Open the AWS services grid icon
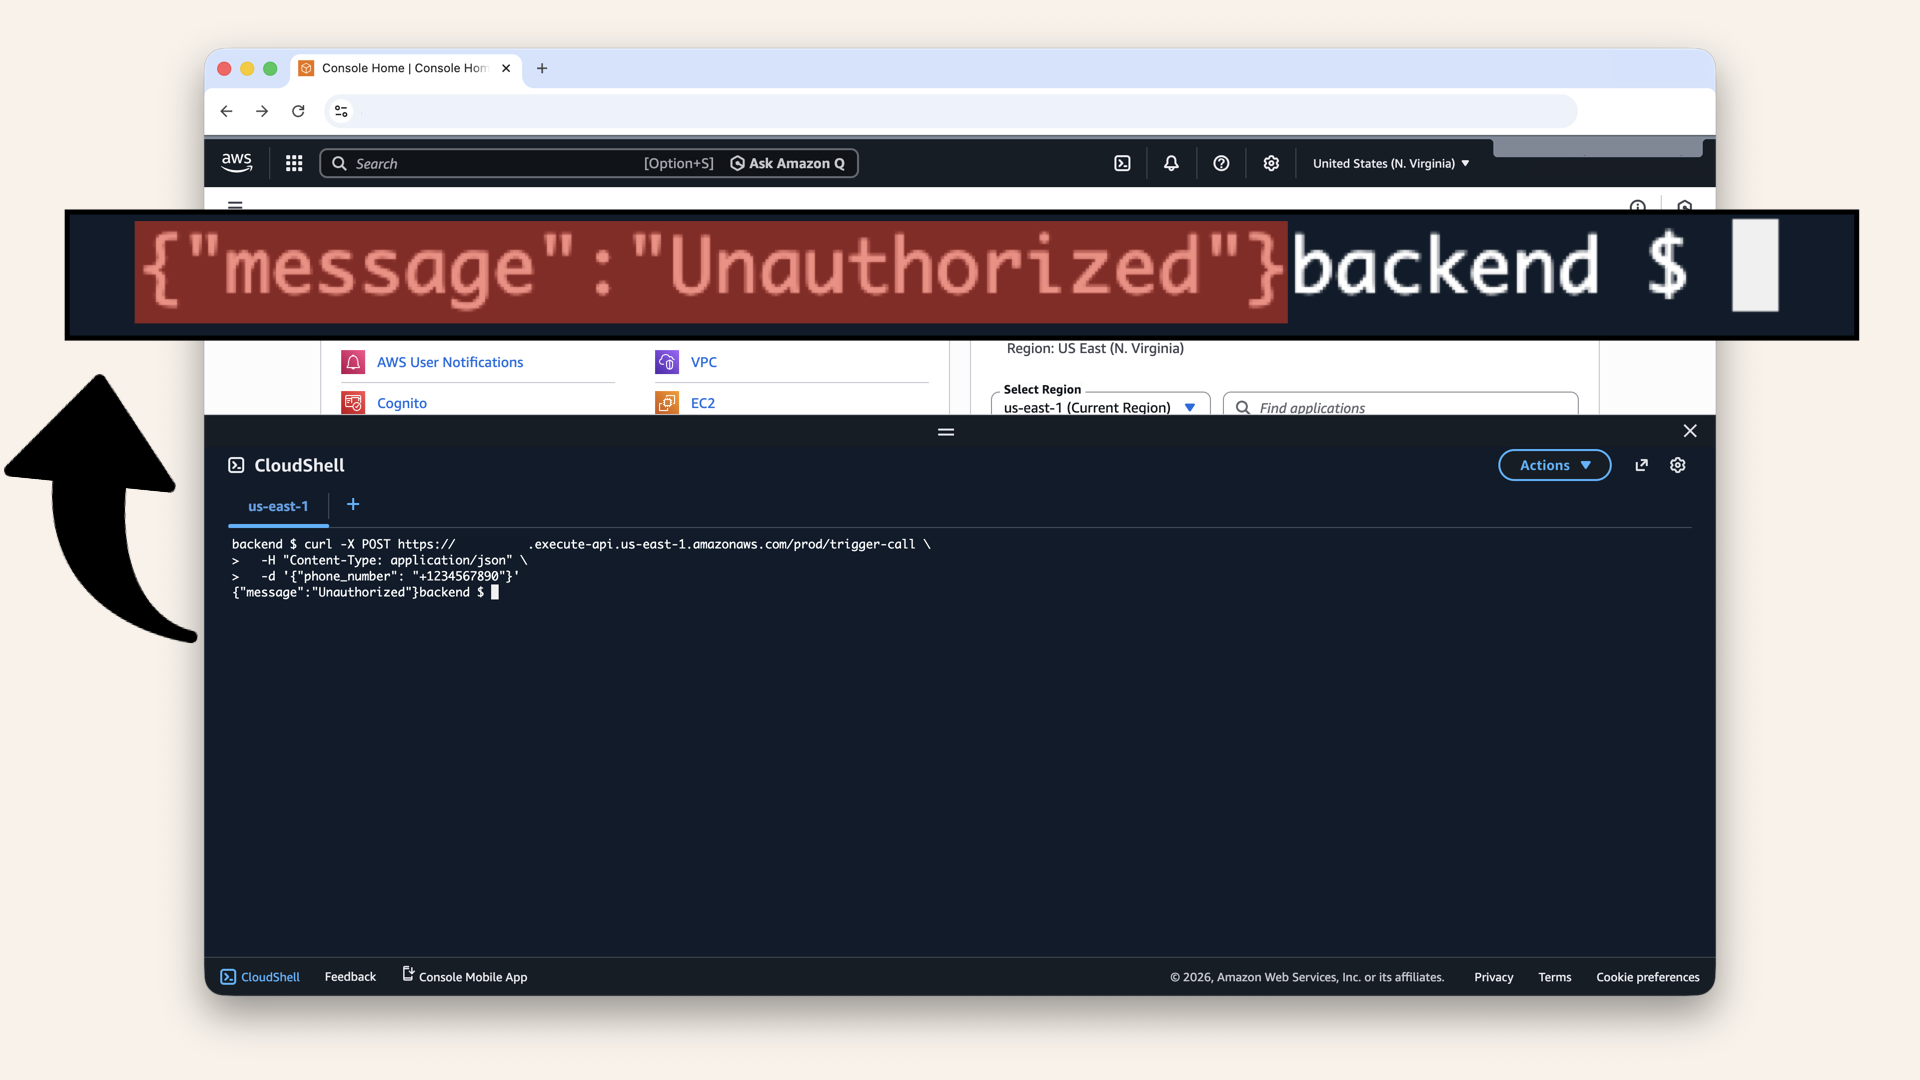This screenshot has width=1920, height=1080. pyautogui.click(x=293, y=163)
